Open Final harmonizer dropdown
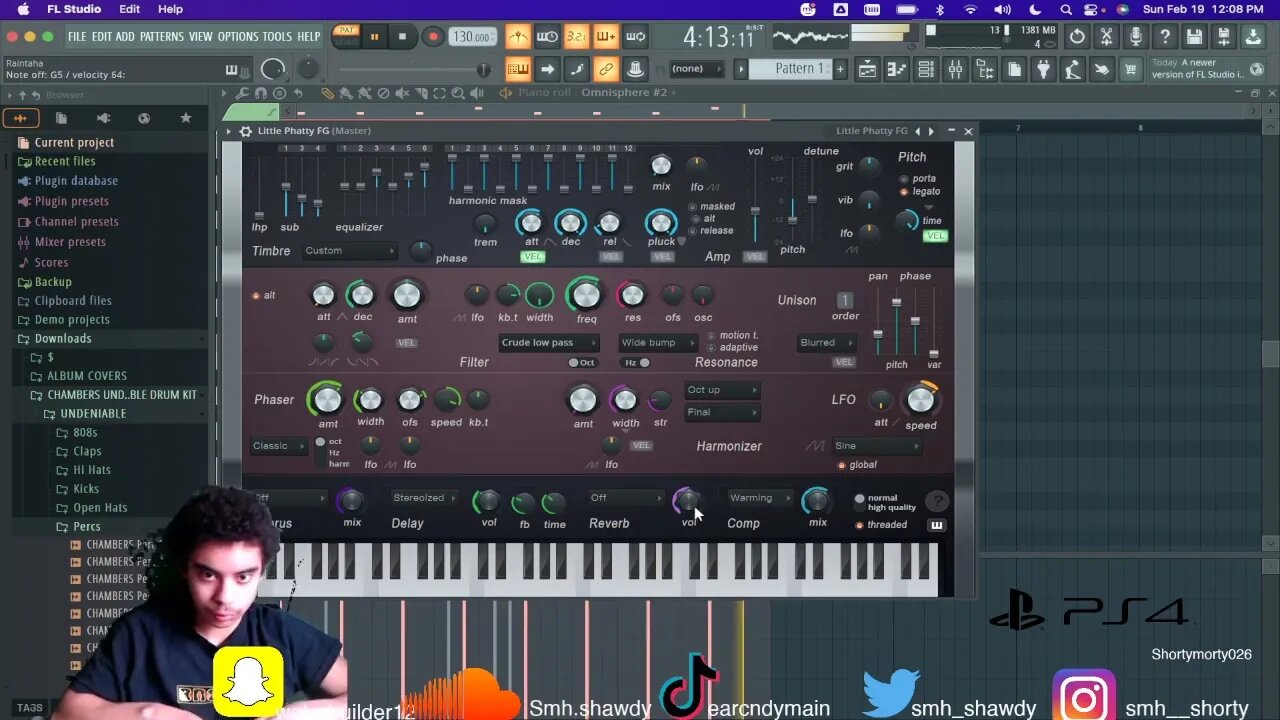 point(722,412)
